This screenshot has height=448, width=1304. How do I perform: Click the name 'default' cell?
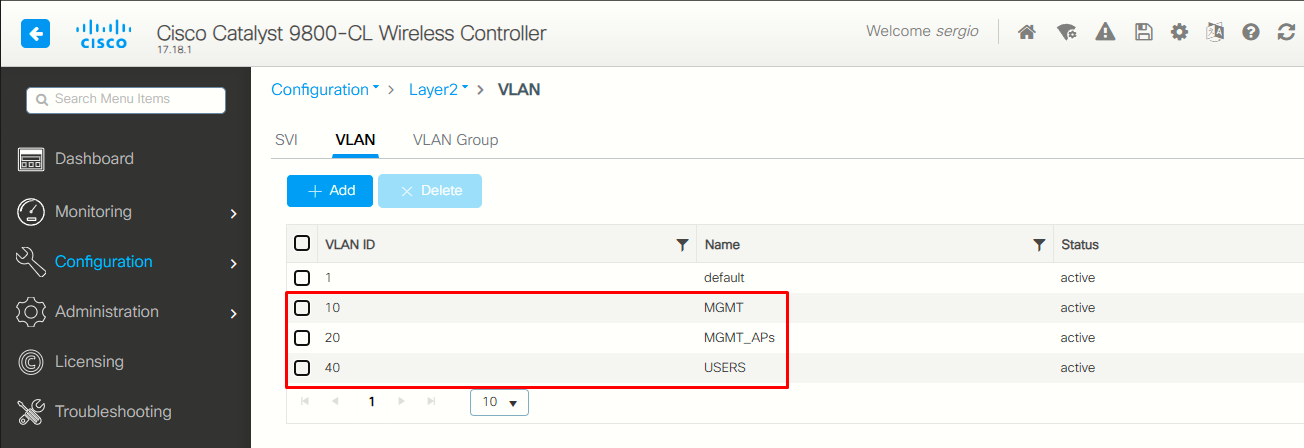pyautogui.click(x=724, y=277)
